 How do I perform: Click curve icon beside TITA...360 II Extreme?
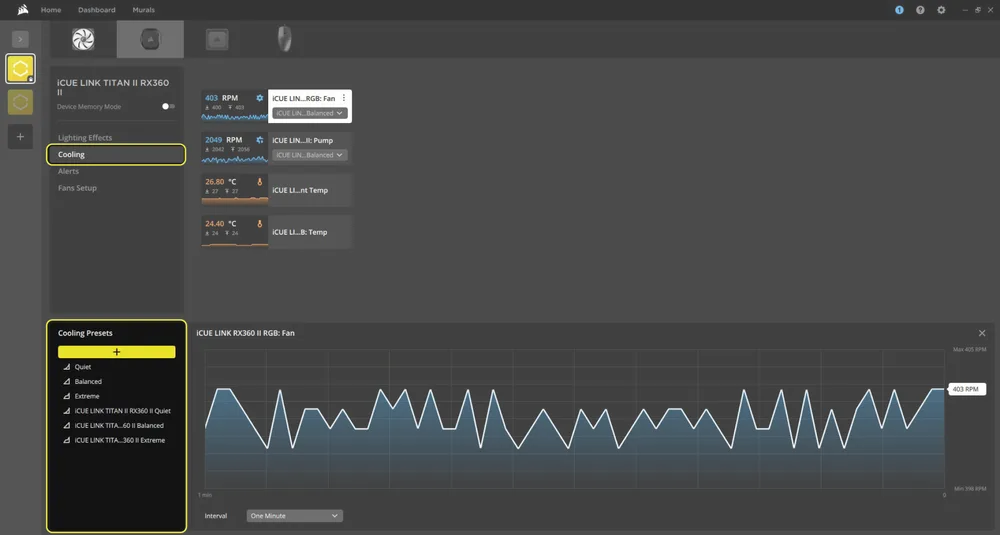coord(66,441)
